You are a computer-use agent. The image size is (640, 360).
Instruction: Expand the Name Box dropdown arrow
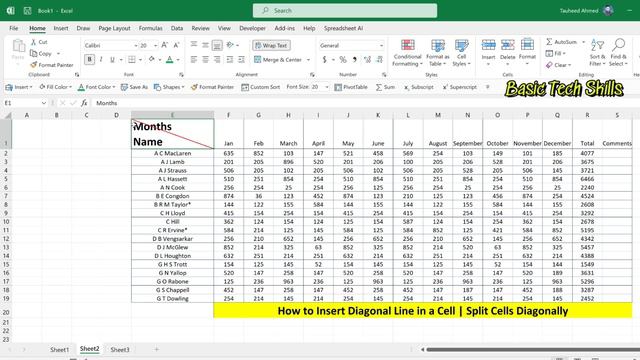pos(44,103)
